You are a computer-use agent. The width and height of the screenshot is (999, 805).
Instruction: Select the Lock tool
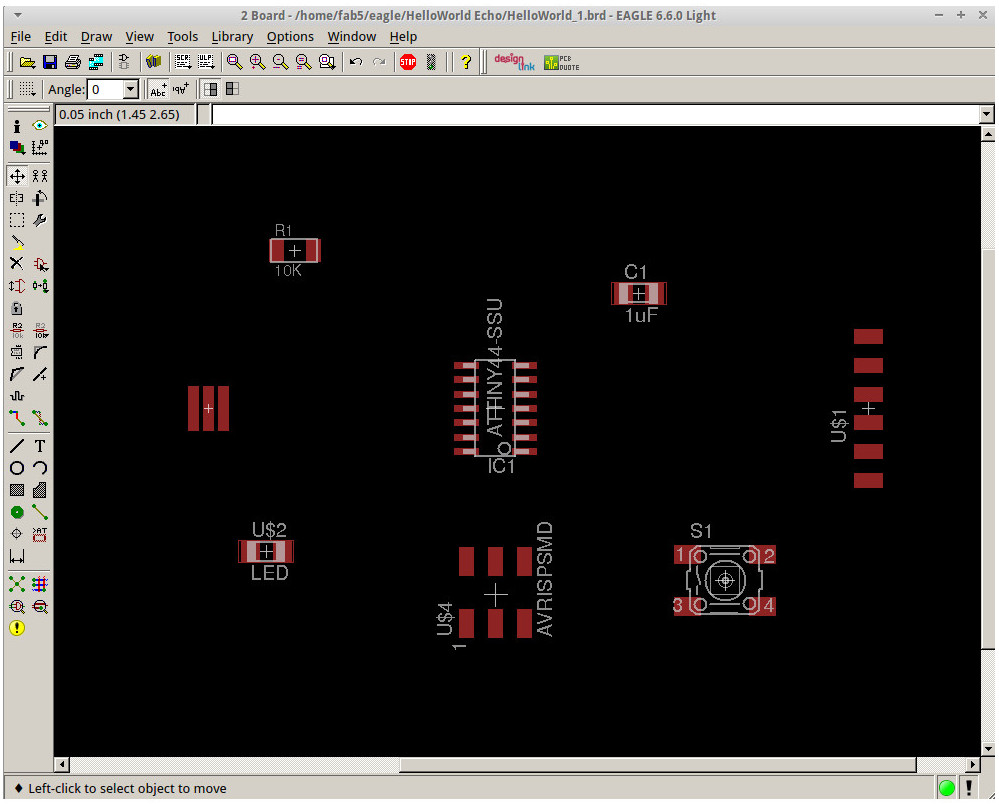pos(17,308)
